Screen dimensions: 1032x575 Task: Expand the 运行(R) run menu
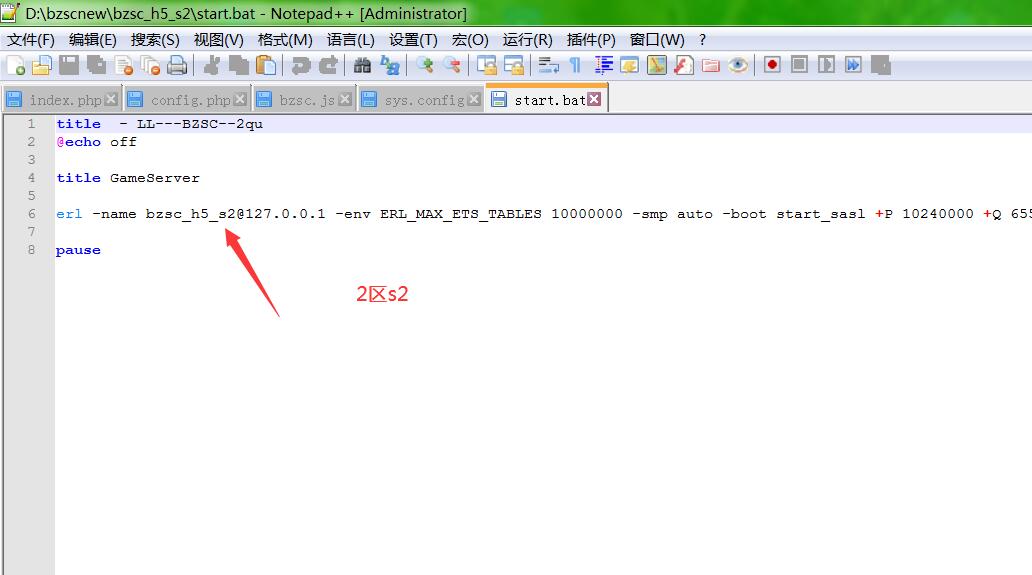[x=527, y=40]
